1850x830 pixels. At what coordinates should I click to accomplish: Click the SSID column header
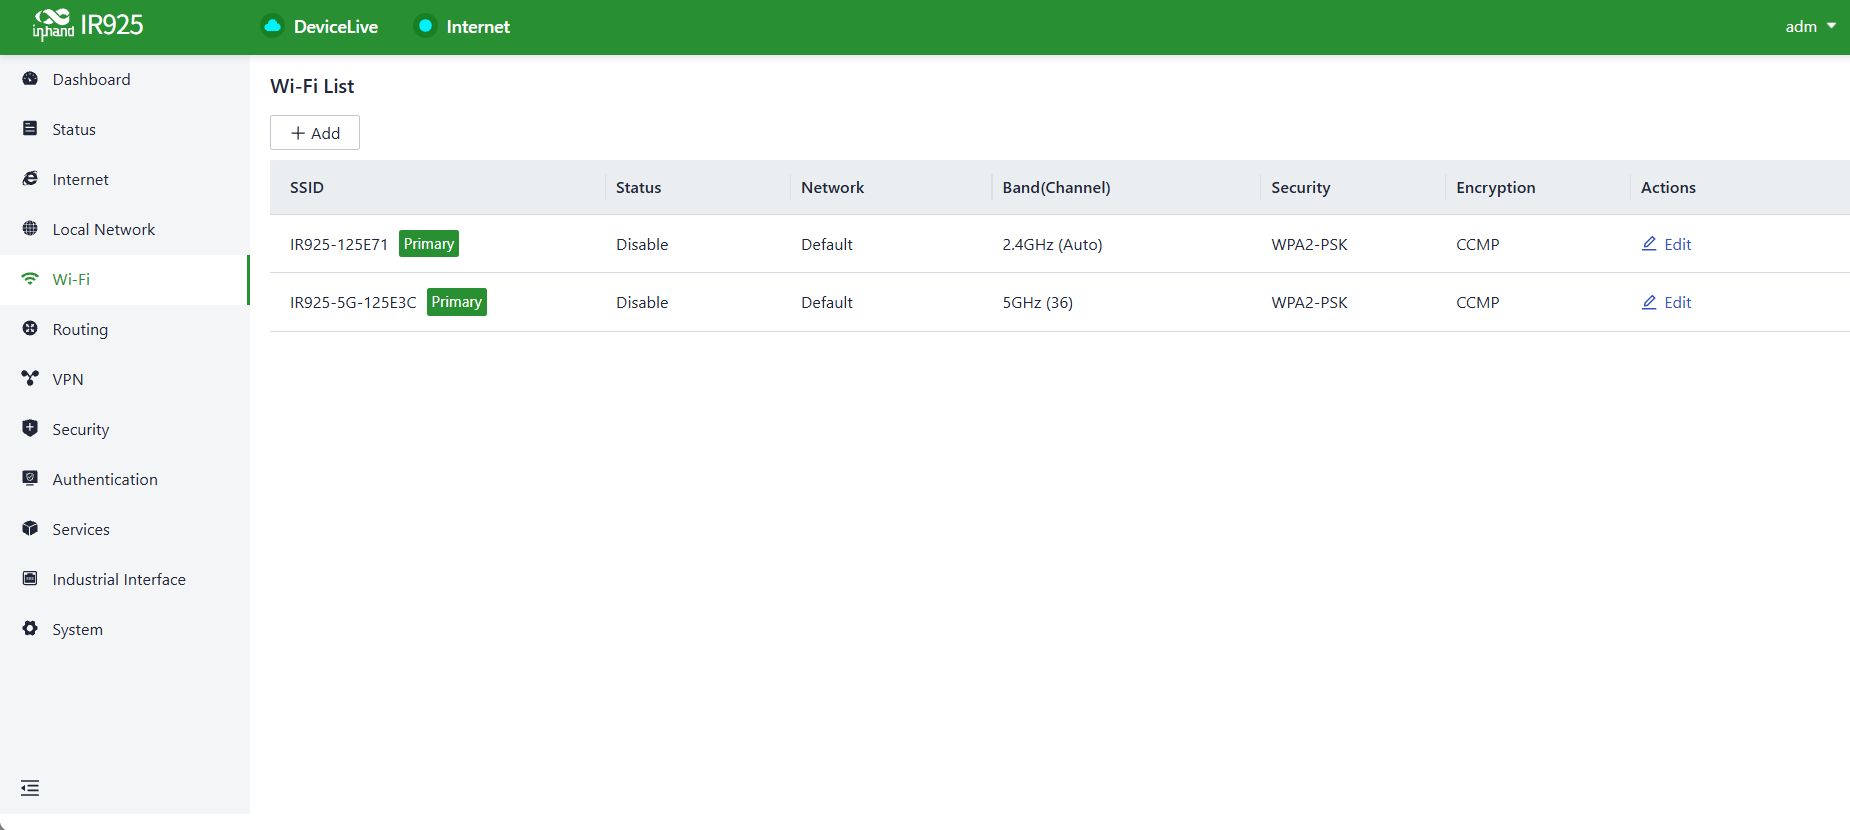pos(307,188)
